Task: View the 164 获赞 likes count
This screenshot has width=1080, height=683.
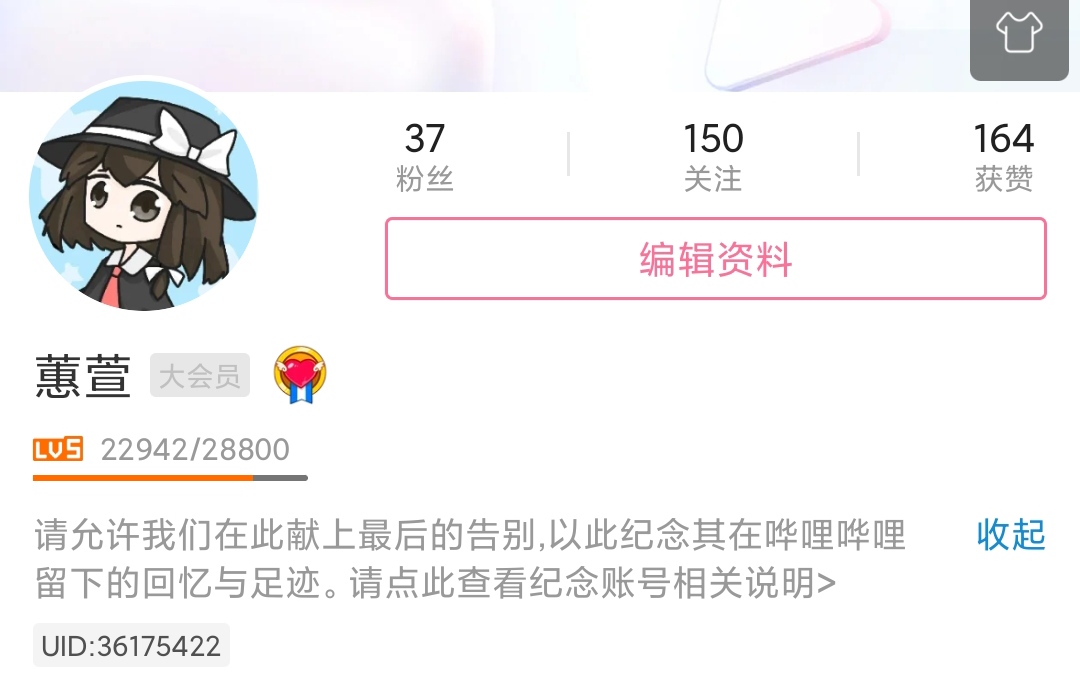Action: [1004, 156]
